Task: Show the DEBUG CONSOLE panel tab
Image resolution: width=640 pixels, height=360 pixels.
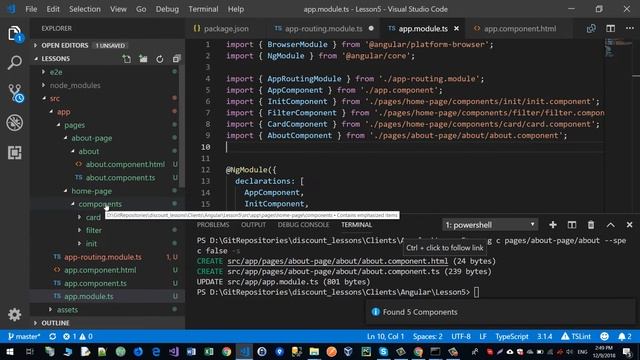Action: 303,225
